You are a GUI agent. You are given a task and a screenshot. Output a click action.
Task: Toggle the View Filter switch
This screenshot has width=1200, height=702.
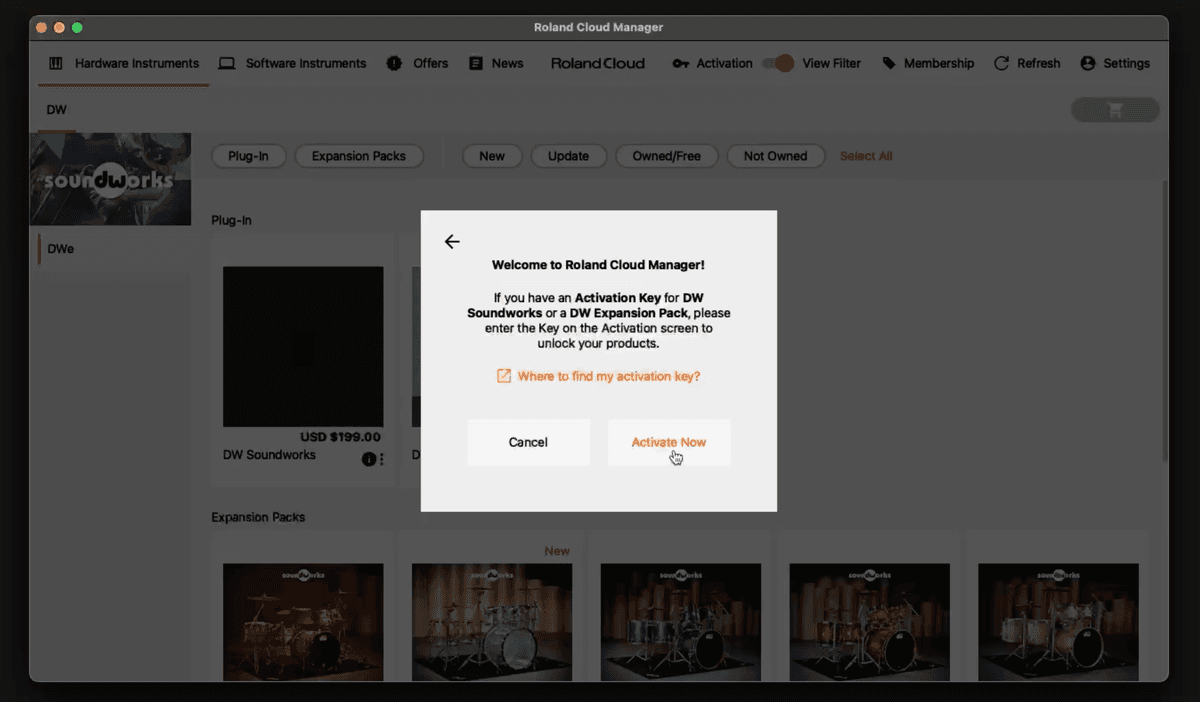tap(778, 63)
